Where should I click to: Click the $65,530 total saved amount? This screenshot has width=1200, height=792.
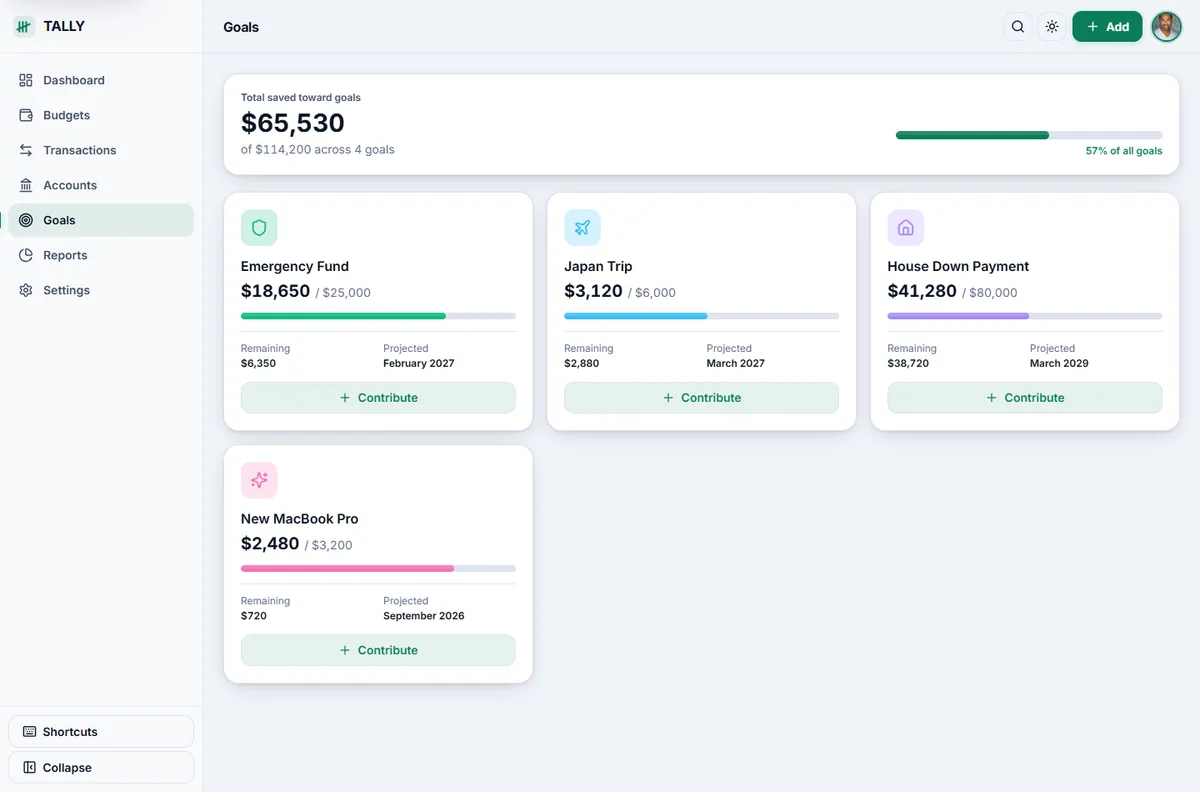[x=293, y=123]
